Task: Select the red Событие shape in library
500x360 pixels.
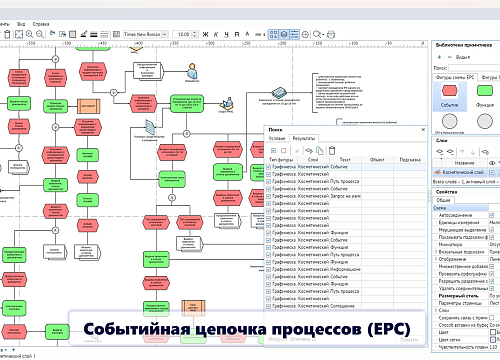Action: [449, 91]
